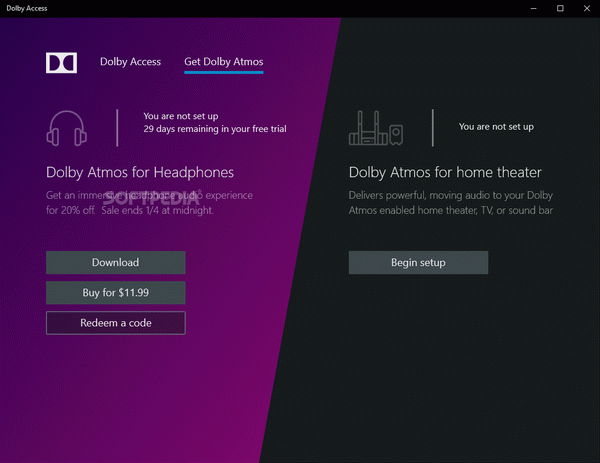The width and height of the screenshot is (600, 463).
Task: Click '29 days remaining in your free trial'
Action: (x=215, y=129)
